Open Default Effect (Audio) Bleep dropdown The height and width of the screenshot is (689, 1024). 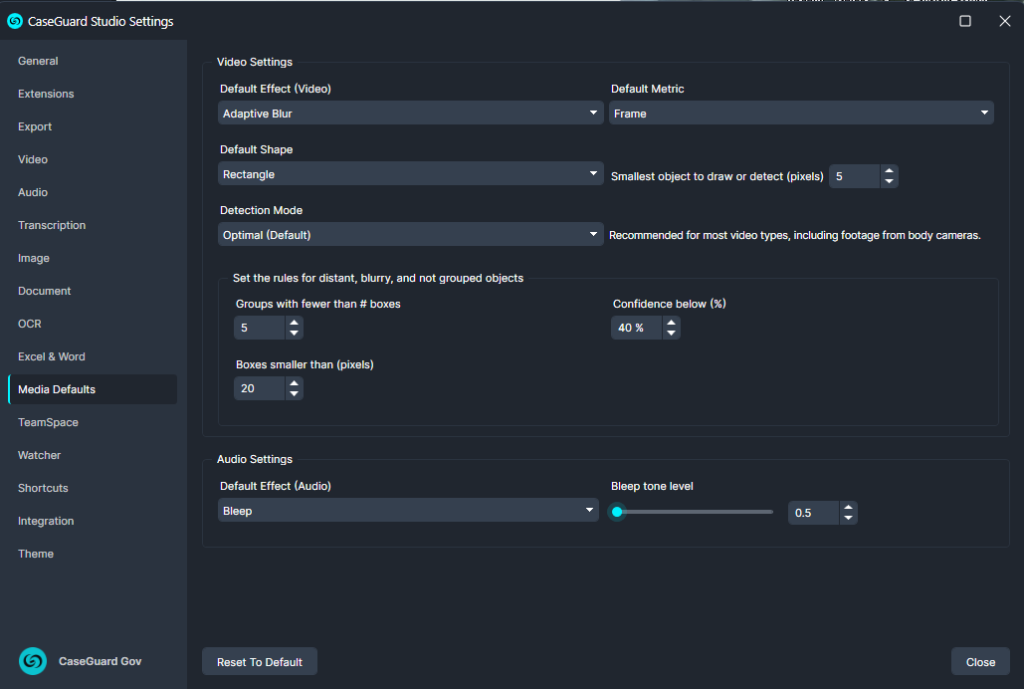pos(409,511)
